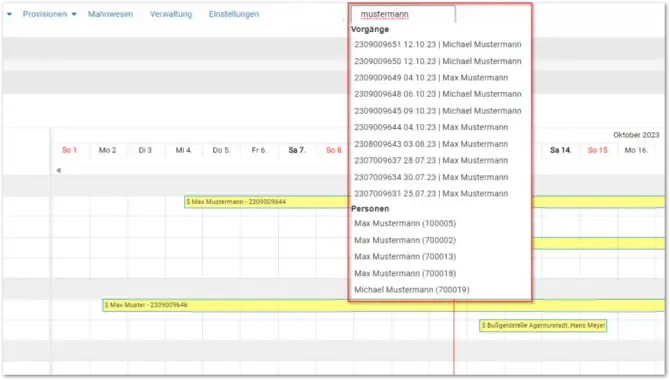The height and width of the screenshot is (380, 670).
Task: Click the Do 5 day header
Action: pos(221,150)
